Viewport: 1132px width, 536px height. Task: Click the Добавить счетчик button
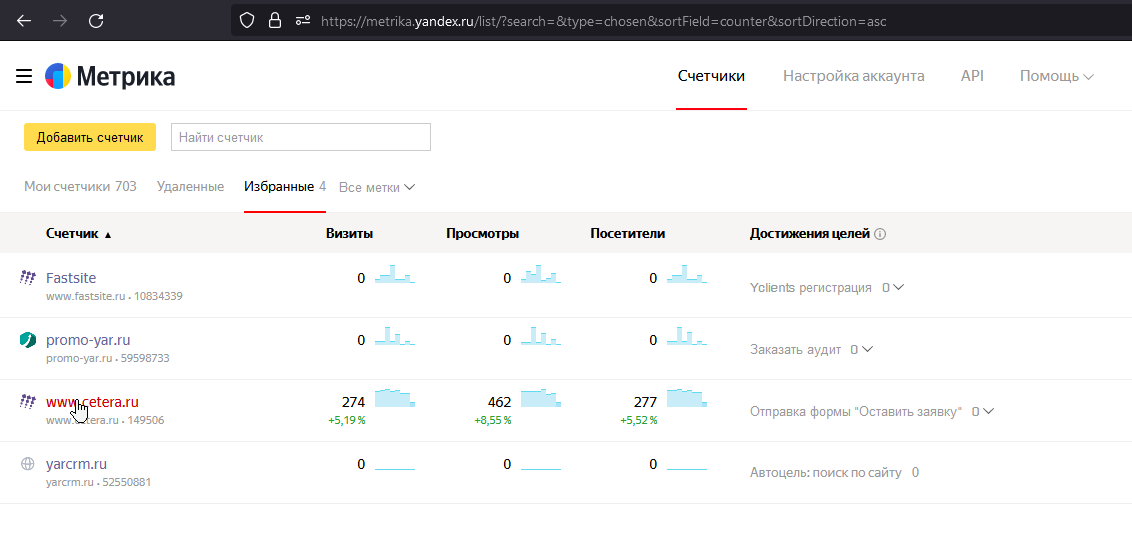coord(90,137)
